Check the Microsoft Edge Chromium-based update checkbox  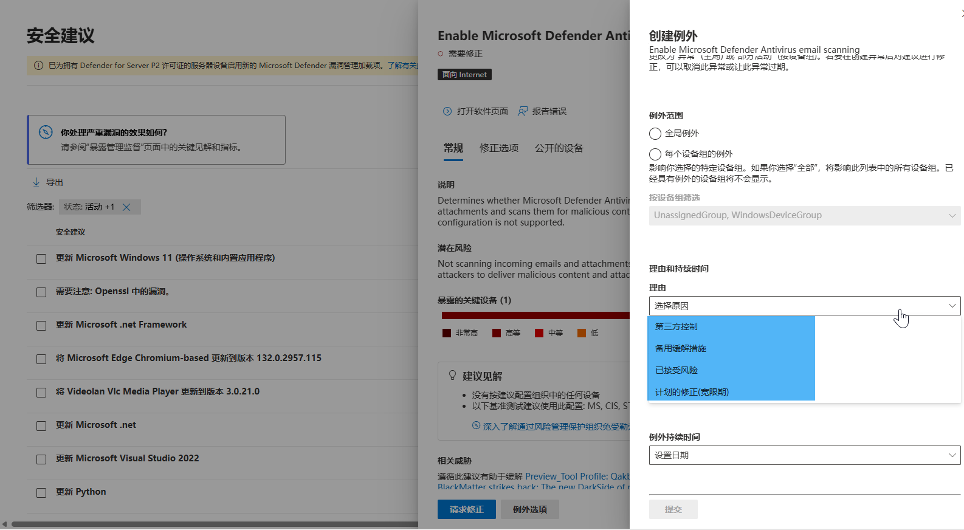pos(41,359)
